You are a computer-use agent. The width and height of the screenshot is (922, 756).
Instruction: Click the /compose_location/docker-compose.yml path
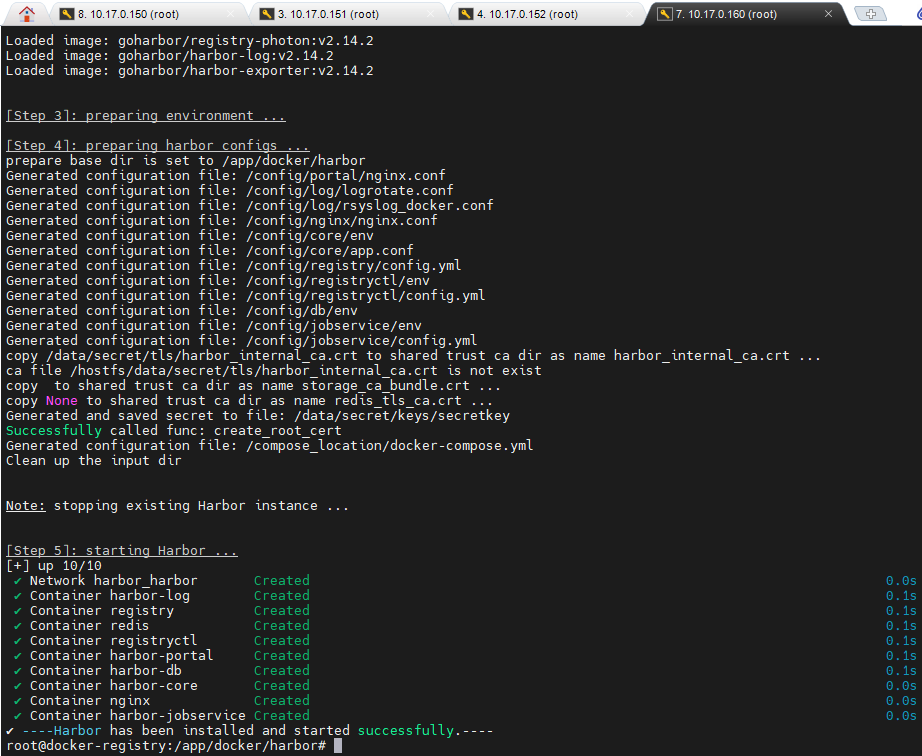coord(390,446)
